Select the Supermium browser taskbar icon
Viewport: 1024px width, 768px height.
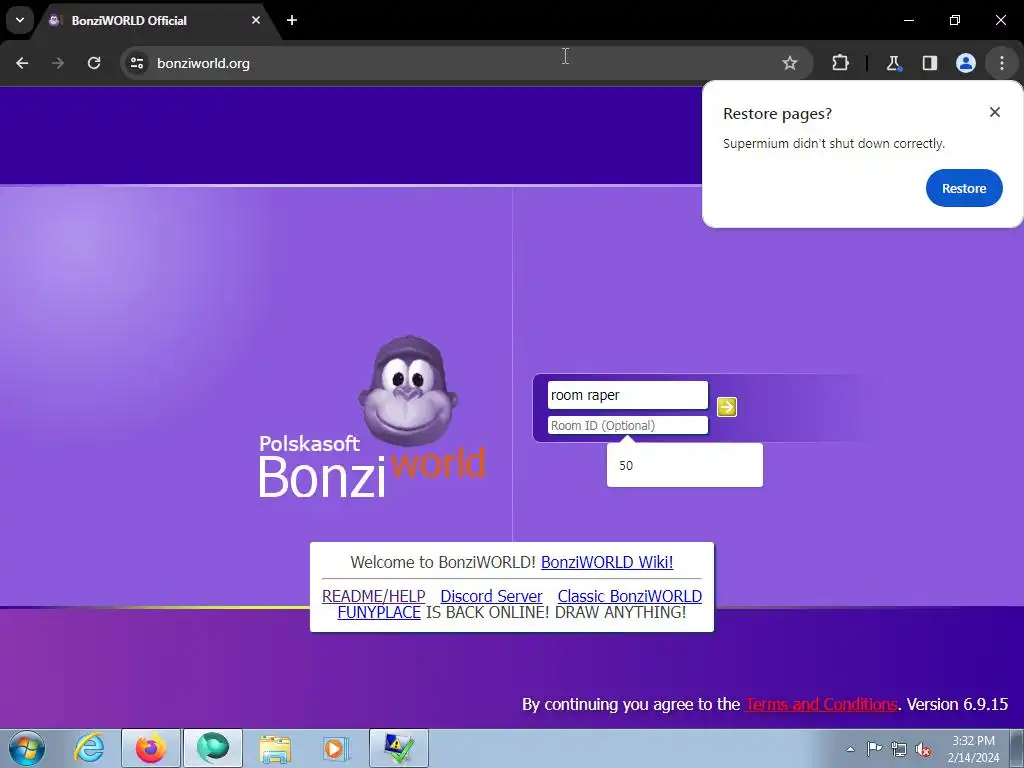[213, 748]
